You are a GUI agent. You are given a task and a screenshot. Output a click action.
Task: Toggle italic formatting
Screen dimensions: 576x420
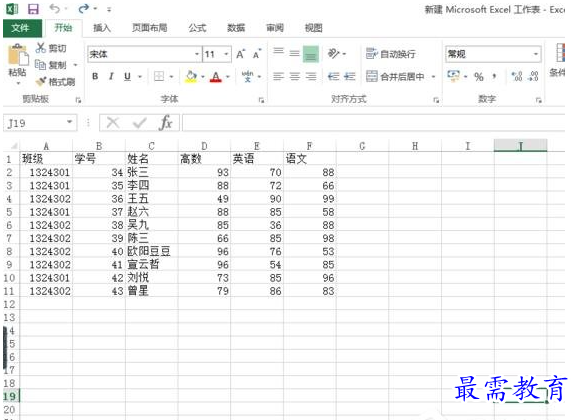click(x=111, y=76)
